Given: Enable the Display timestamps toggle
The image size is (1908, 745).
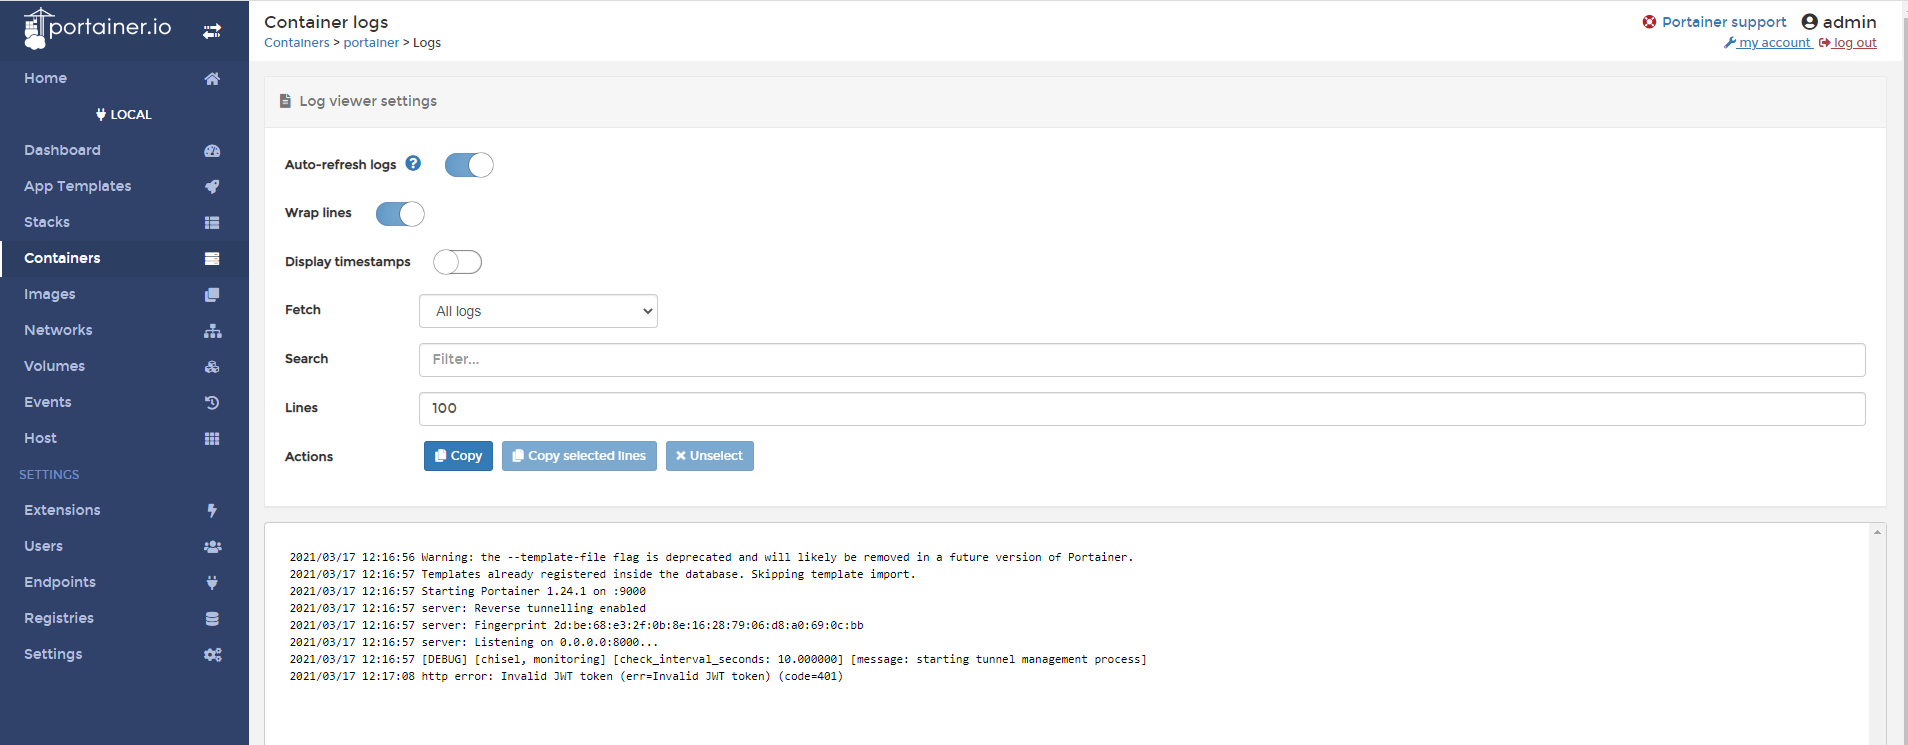Looking at the screenshot, I should point(458,262).
